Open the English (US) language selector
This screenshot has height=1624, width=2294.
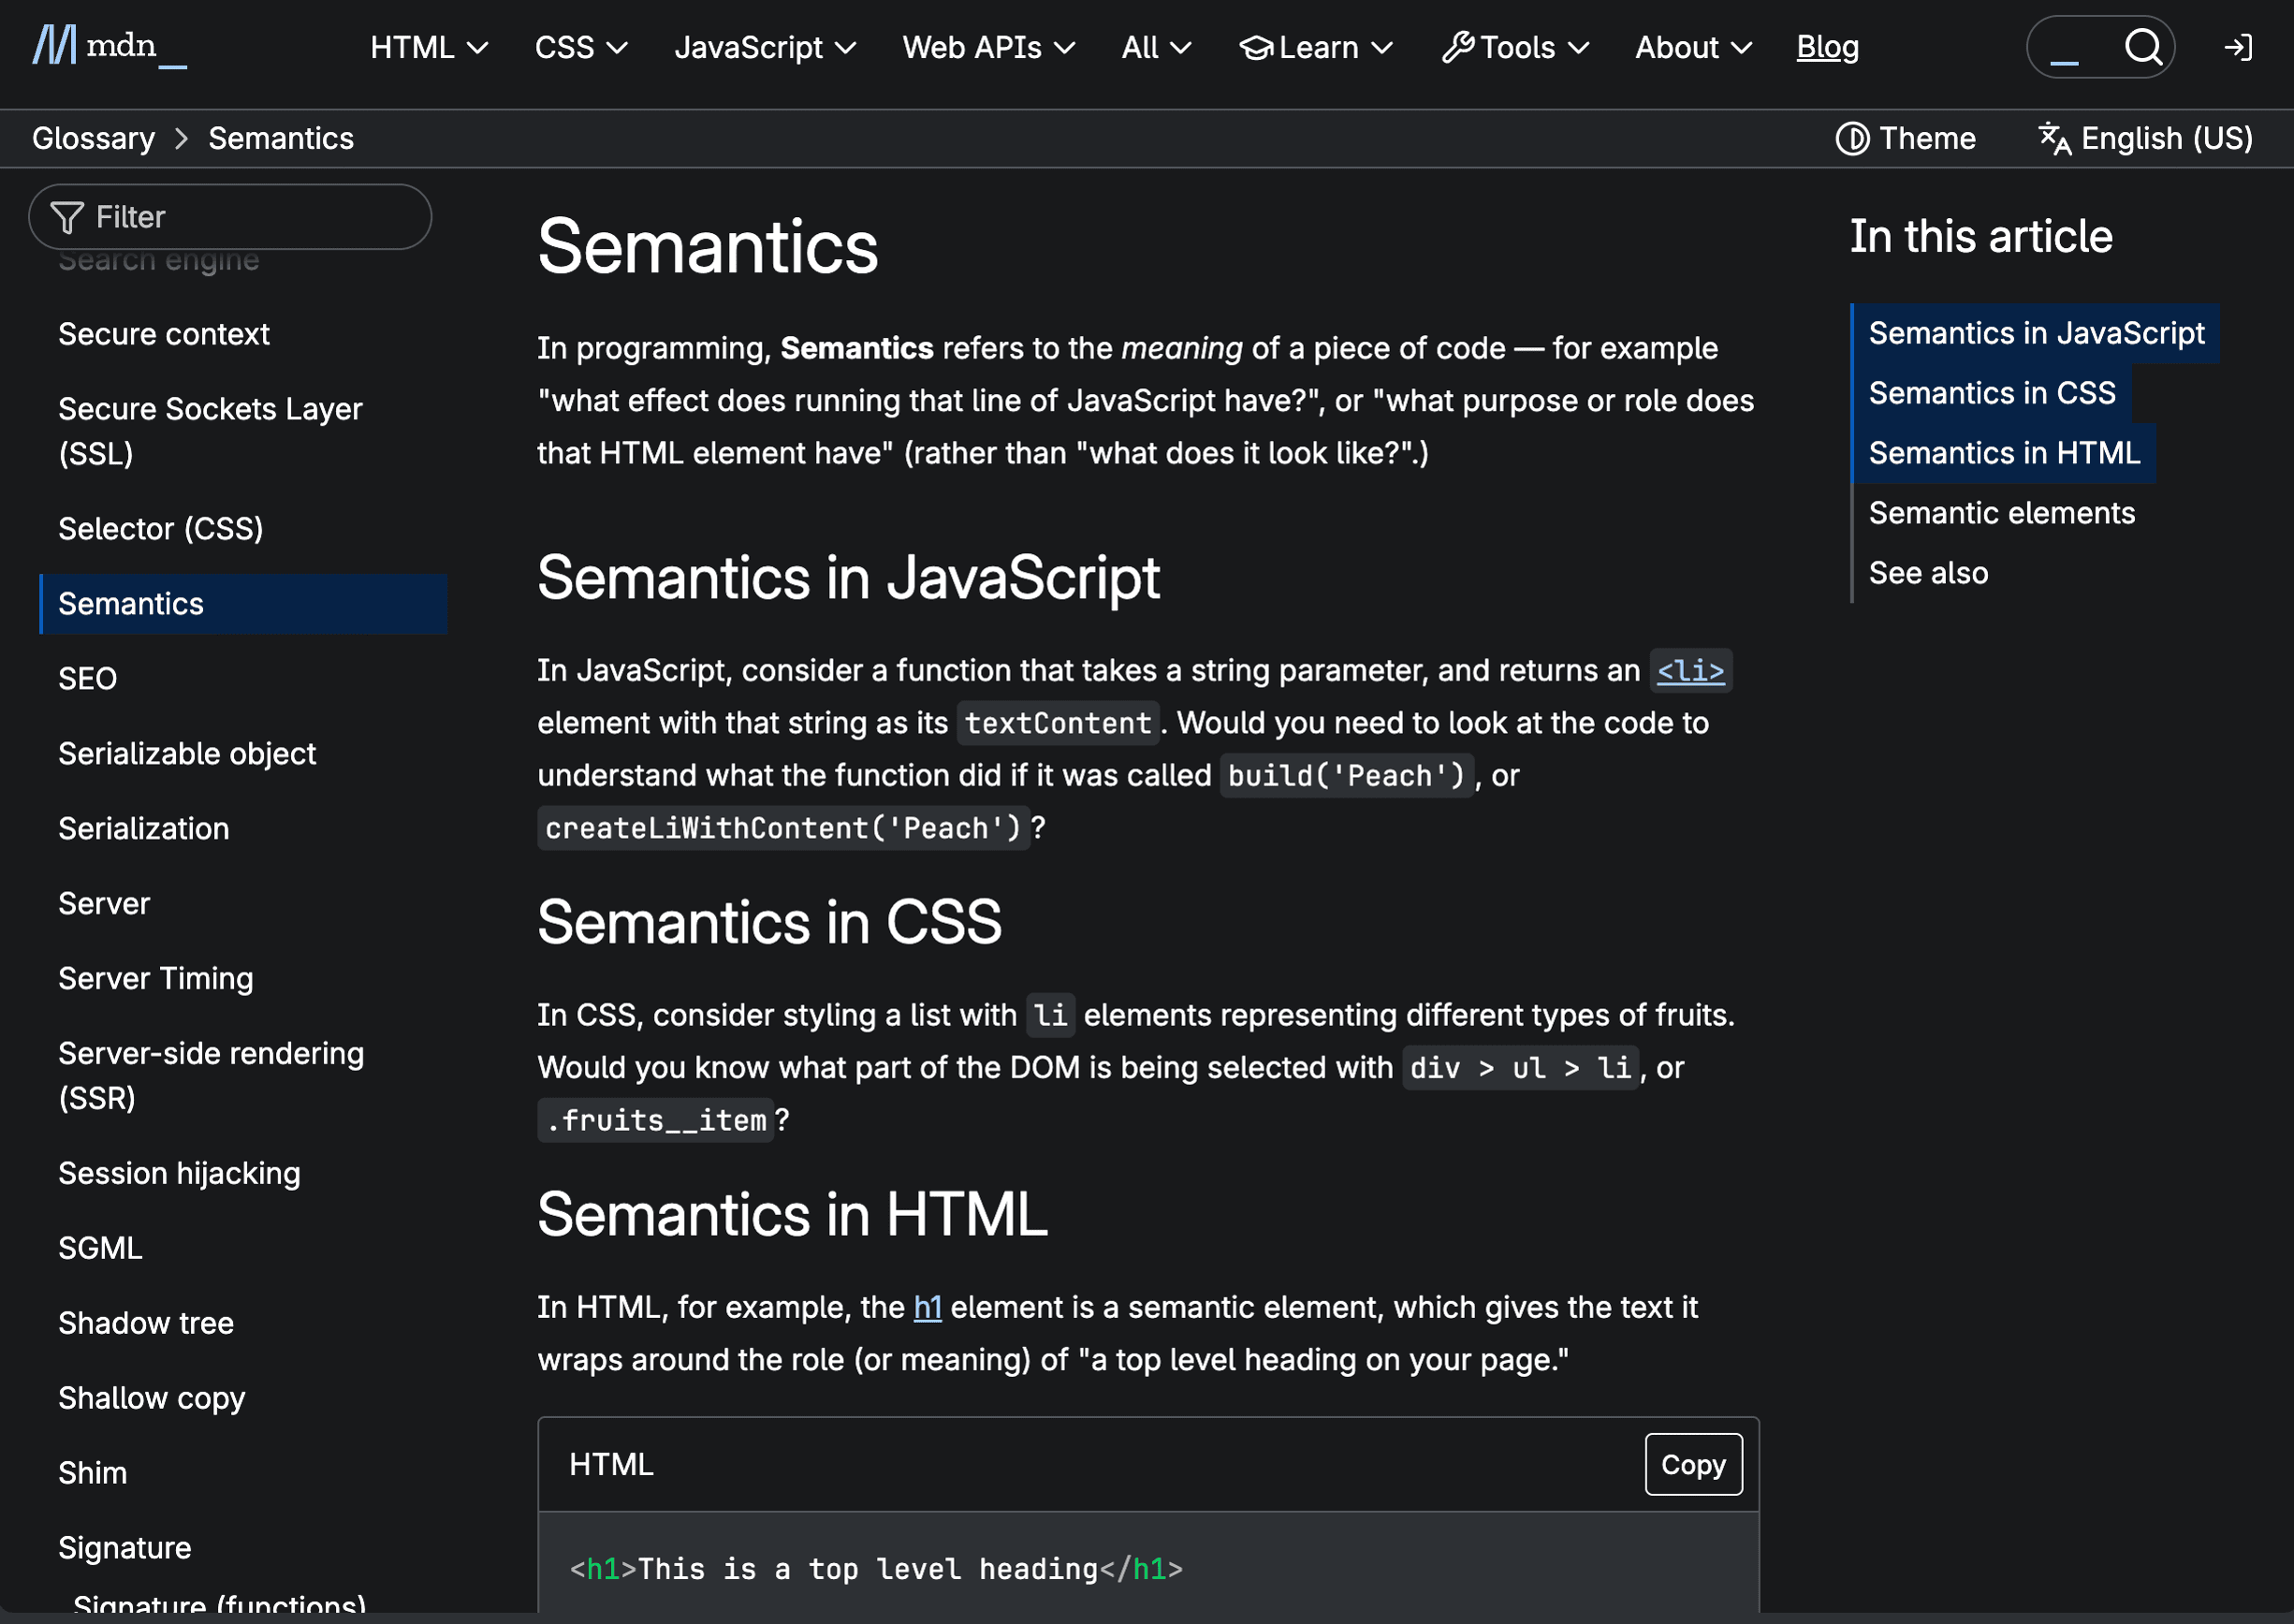click(2145, 138)
